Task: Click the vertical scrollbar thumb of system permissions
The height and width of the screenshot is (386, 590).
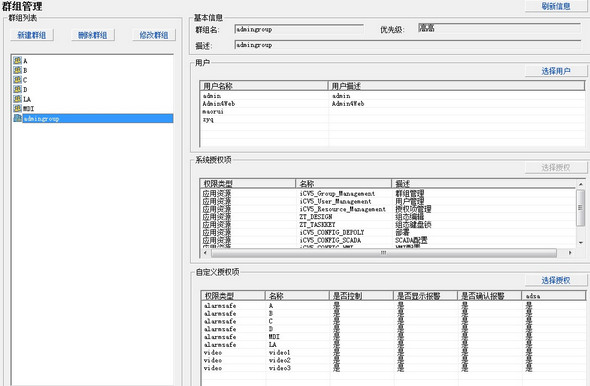Action: pos(581,207)
